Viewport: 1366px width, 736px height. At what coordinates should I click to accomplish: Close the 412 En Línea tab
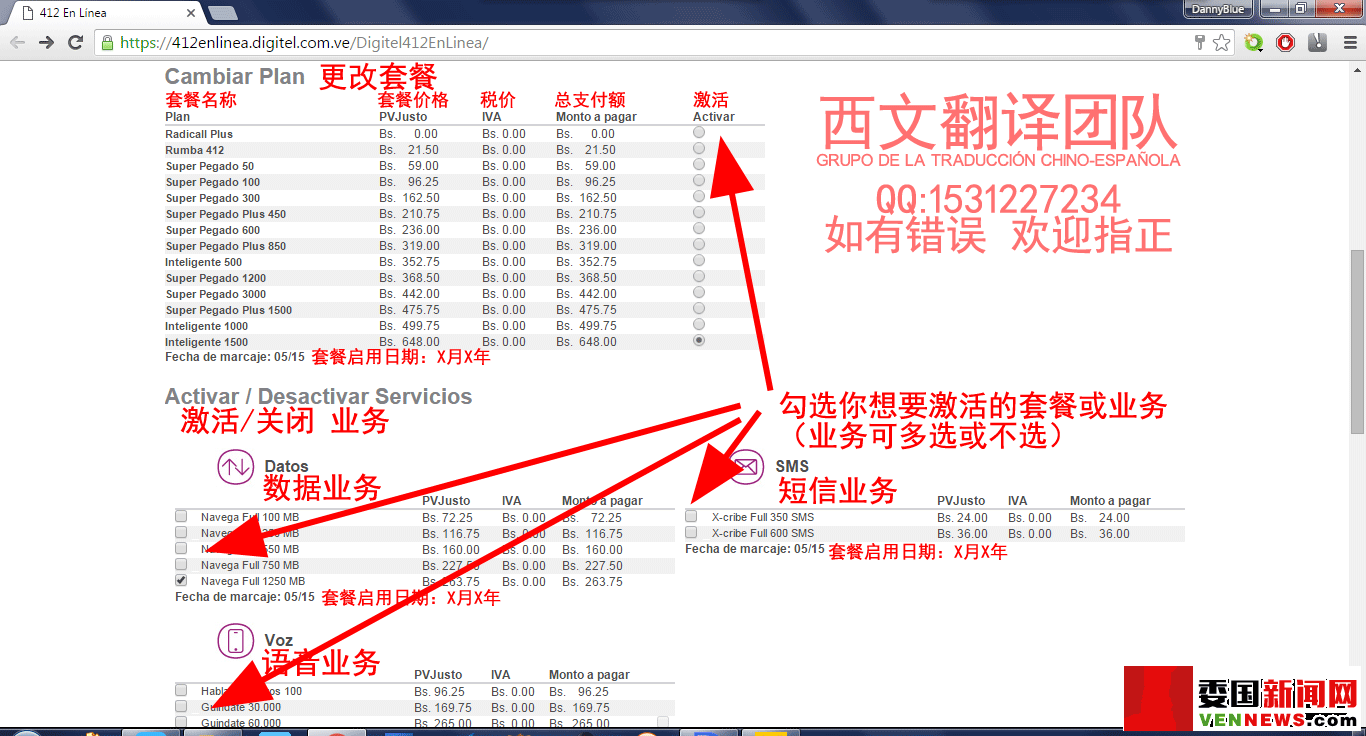(x=191, y=13)
